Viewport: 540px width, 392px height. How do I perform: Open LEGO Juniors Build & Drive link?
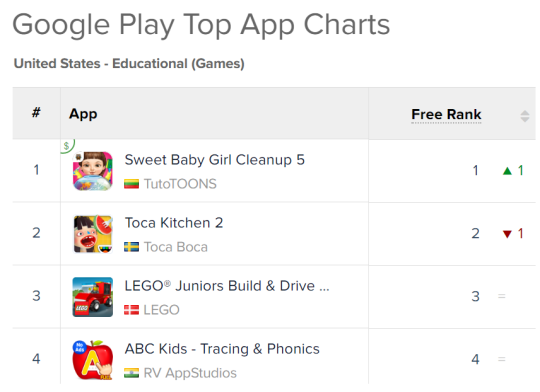pyautogui.click(x=227, y=286)
